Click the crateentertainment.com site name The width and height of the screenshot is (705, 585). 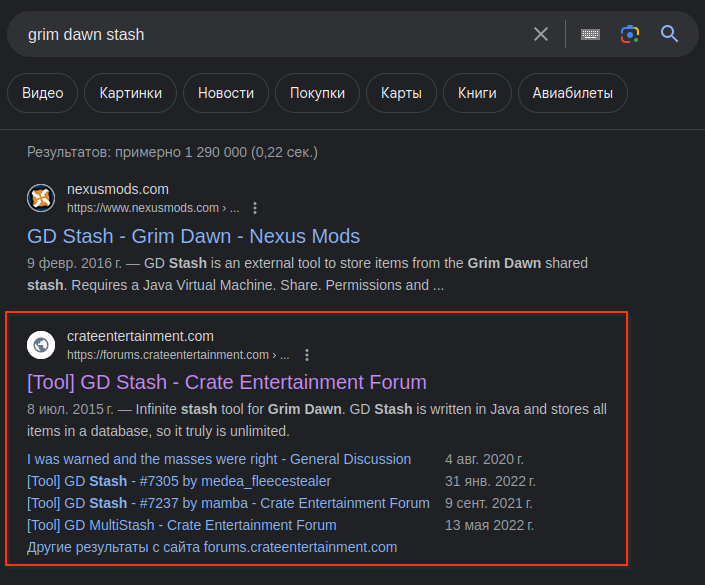click(x=140, y=336)
